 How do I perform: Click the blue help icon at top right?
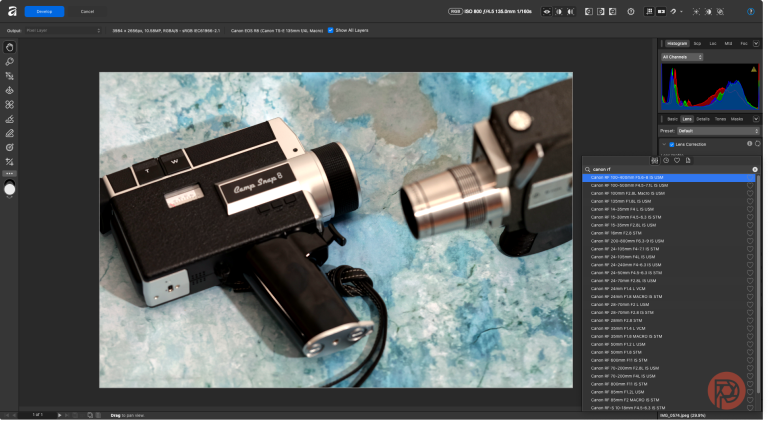(751, 11)
